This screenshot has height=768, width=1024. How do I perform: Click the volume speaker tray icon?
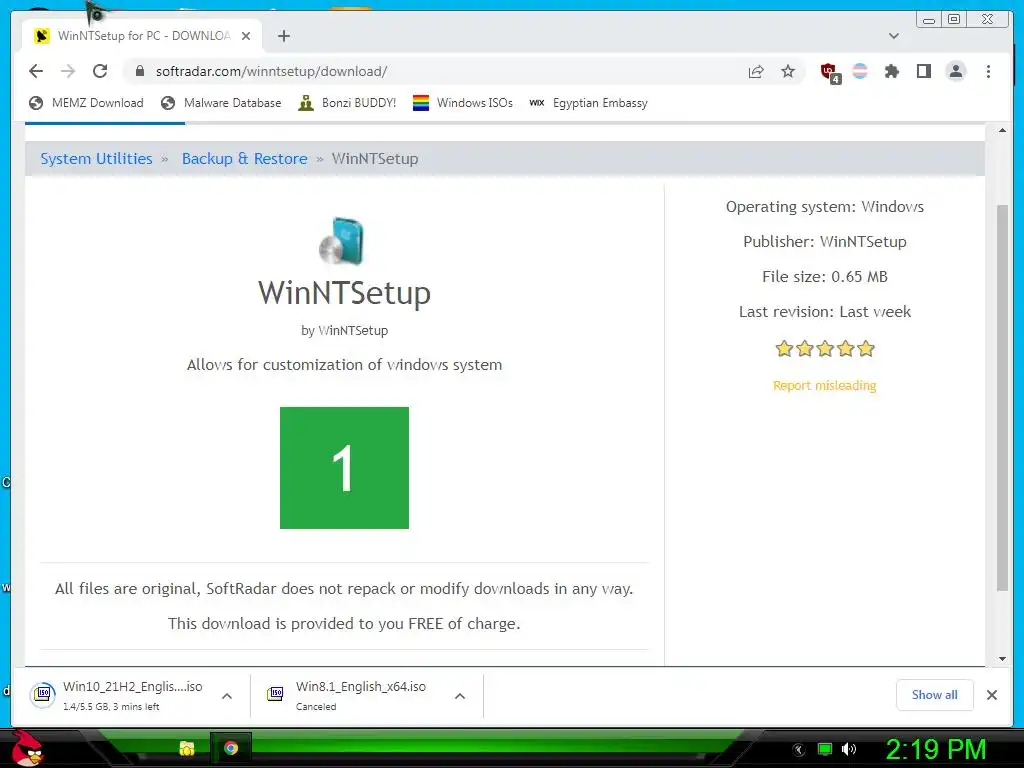(x=849, y=749)
